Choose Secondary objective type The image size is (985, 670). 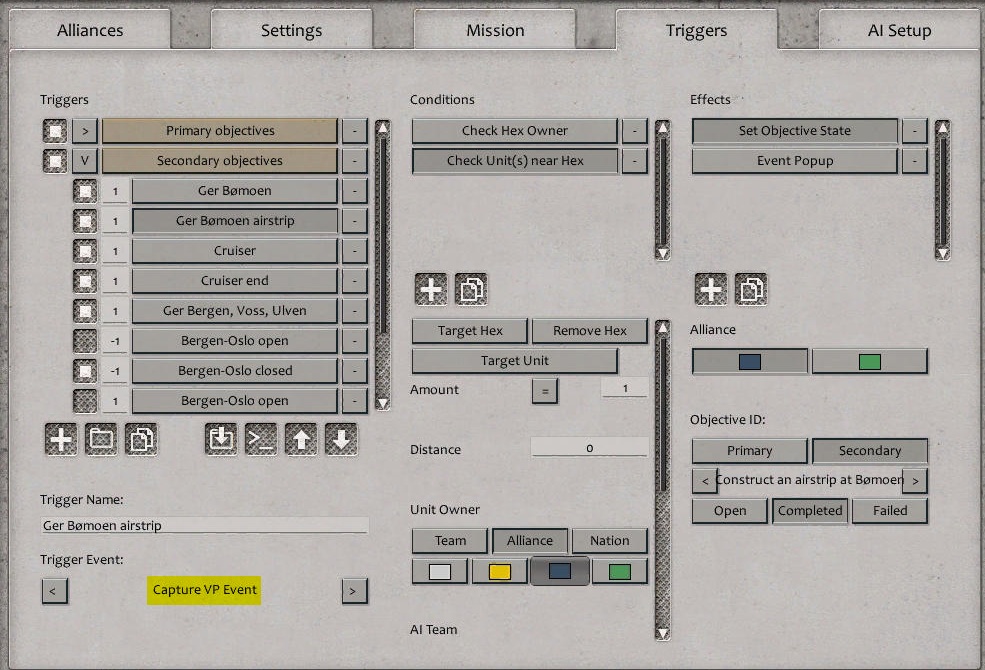(870, 451)
